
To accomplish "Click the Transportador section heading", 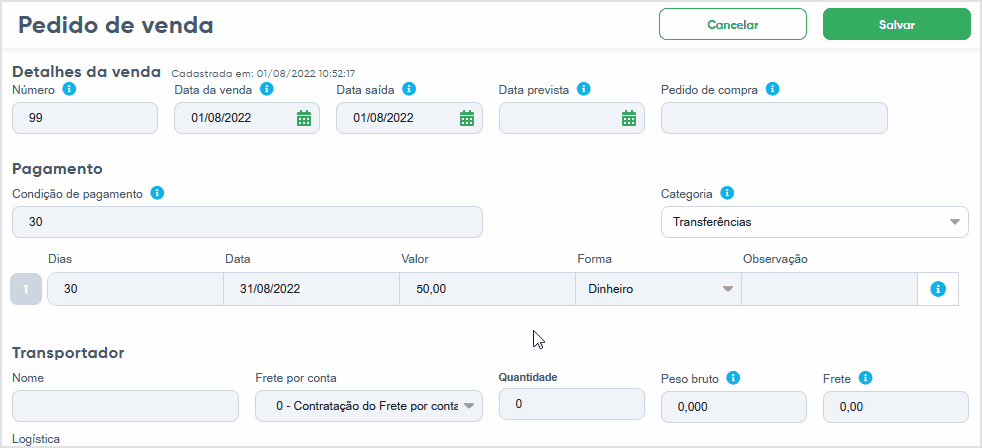I will pos(68,353).
